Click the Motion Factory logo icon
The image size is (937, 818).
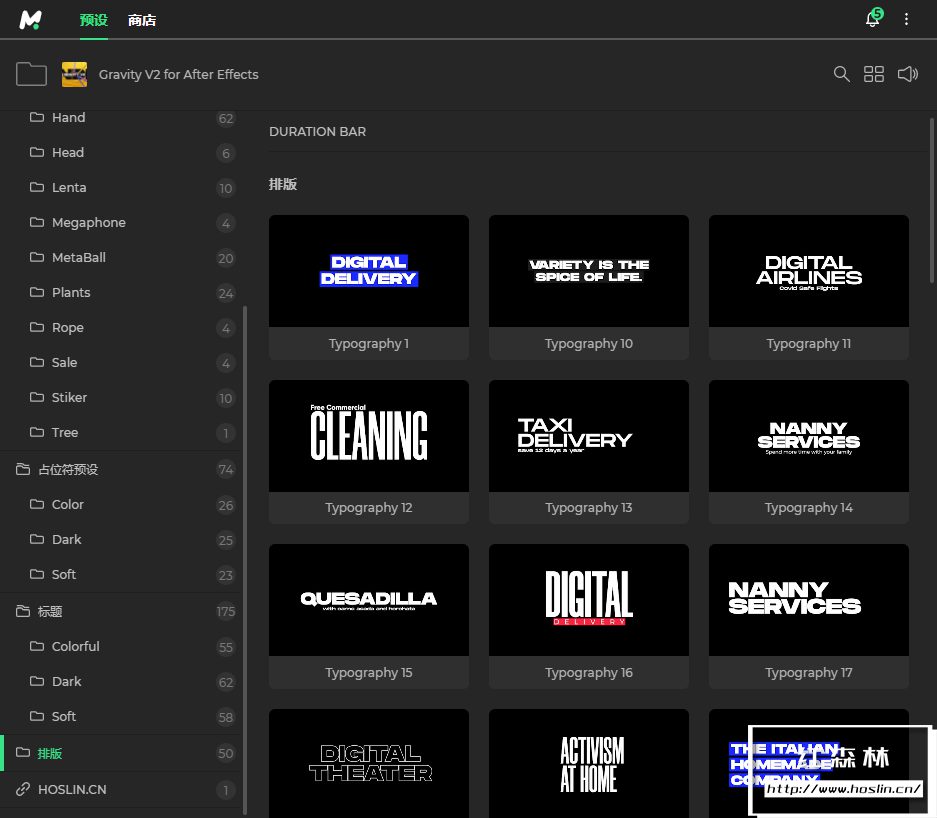[31, 20]
